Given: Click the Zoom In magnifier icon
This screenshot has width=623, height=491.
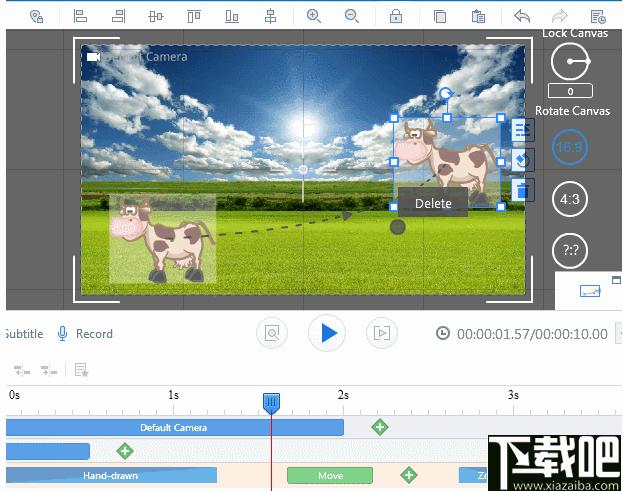Looking at the screenshot, I should tap(313, 16).
